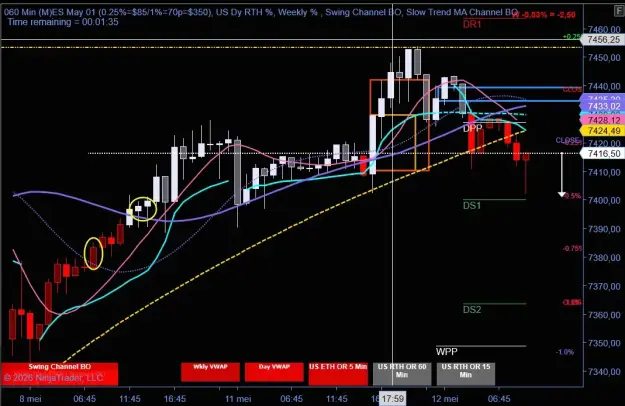Click the 7340,00 price axis label
Image resolution: width=625 pixels, height=406 pixels.
[x=603, y=372]
